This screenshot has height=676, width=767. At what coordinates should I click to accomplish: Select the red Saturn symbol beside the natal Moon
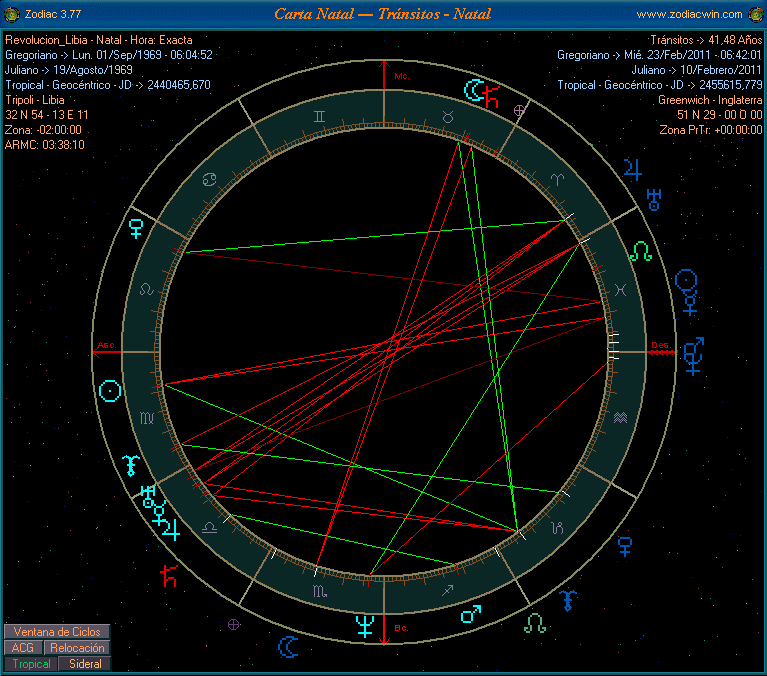click(x=491, y=96)
